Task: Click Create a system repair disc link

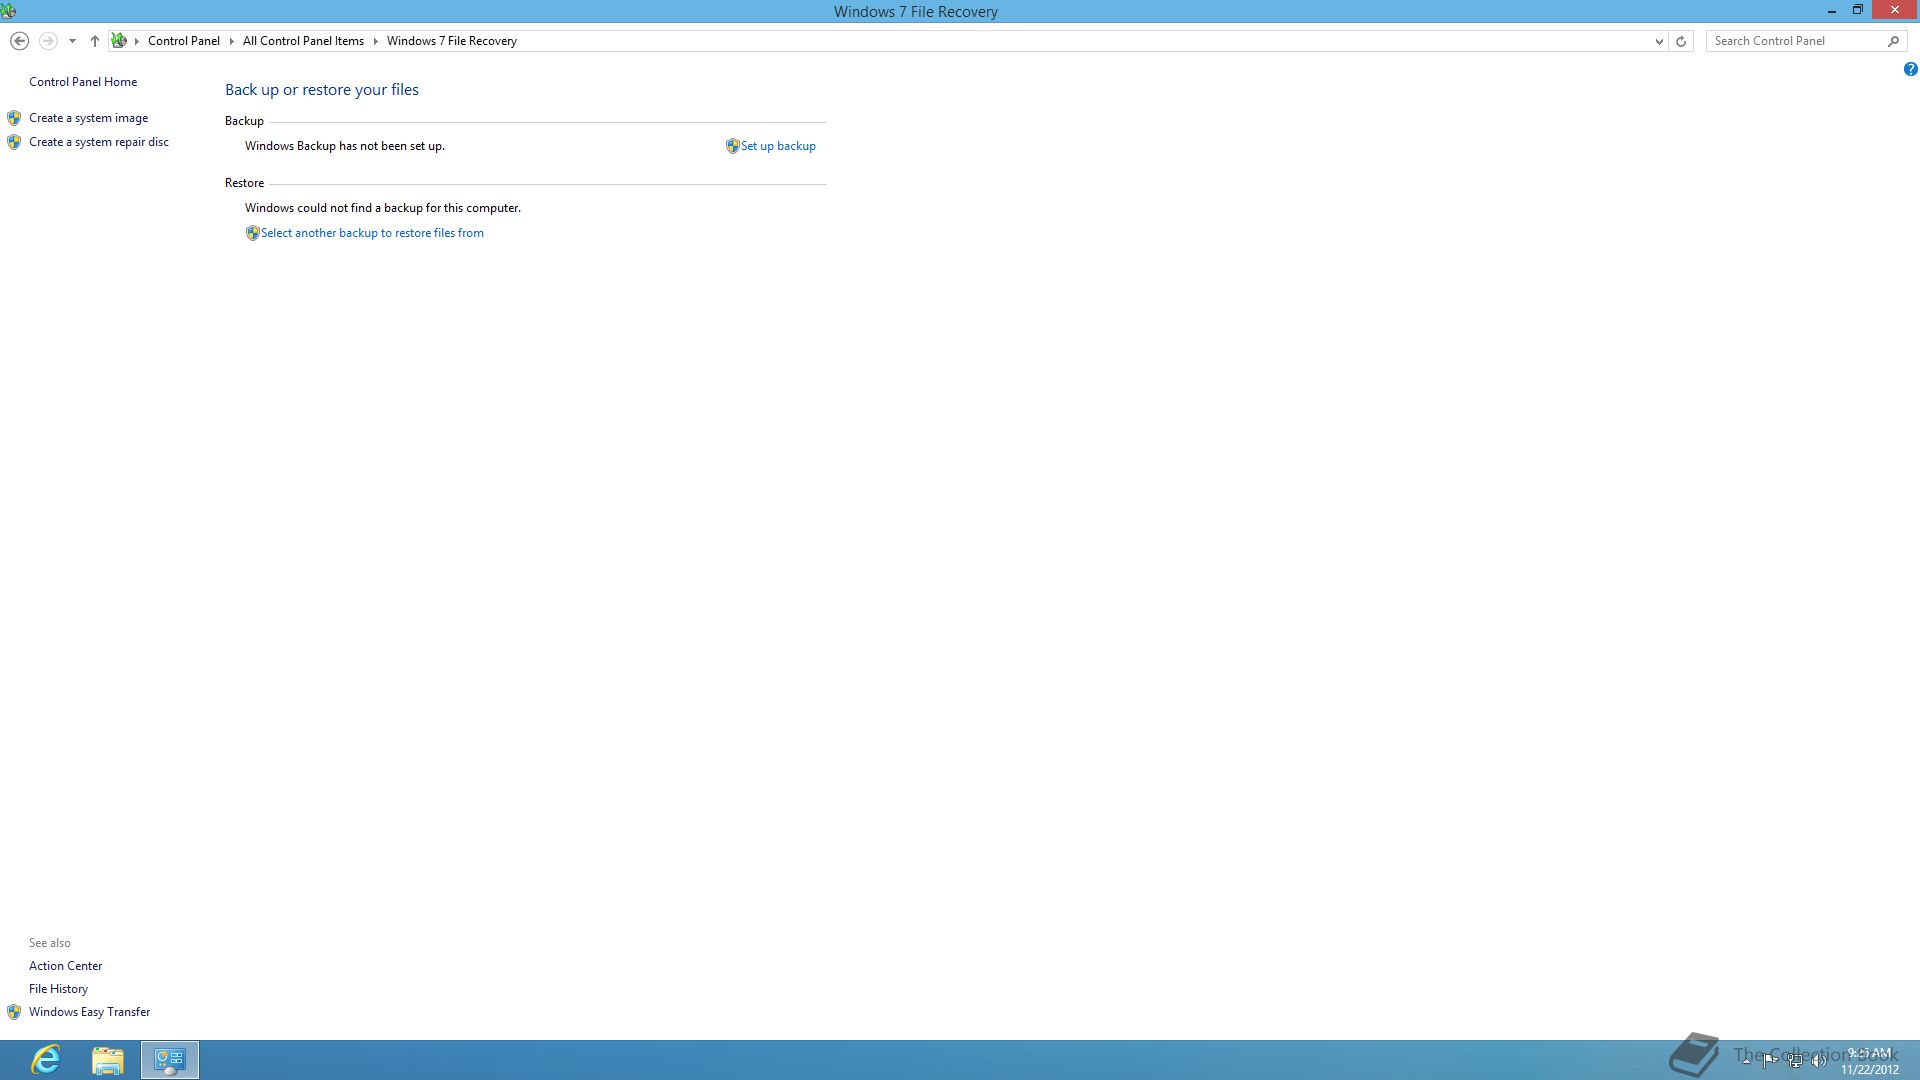Action: pyautogui.click(x=99, y=142)
